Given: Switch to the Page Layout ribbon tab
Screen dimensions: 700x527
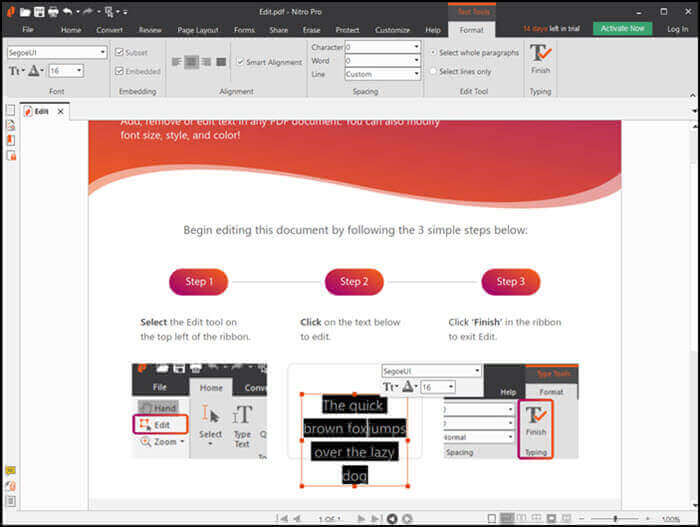Looking at the screenshot, I should click(199, 30).
